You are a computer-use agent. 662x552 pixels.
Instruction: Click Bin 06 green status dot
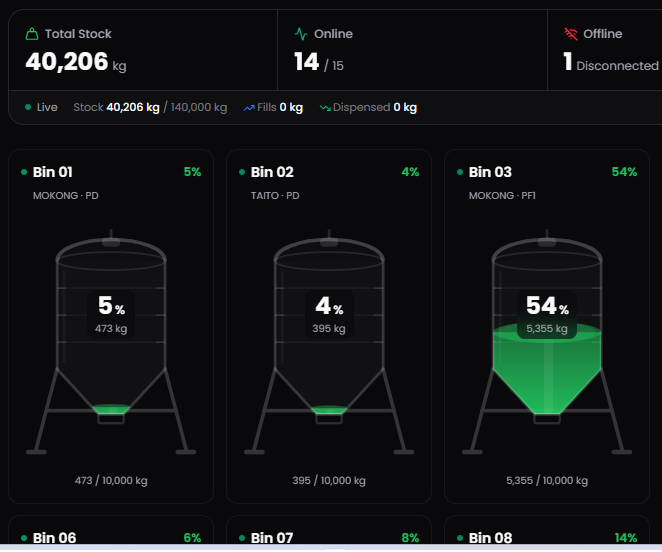[x=24, y=538]
